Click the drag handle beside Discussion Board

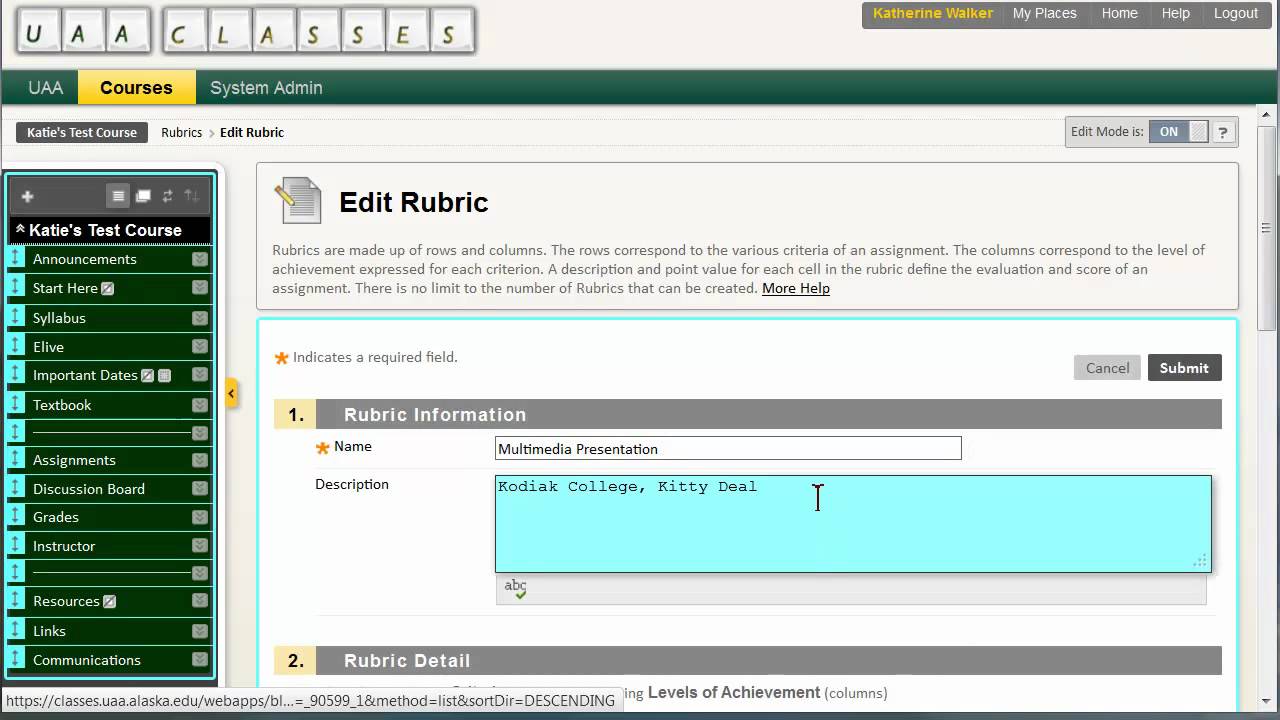coord(16,489)
